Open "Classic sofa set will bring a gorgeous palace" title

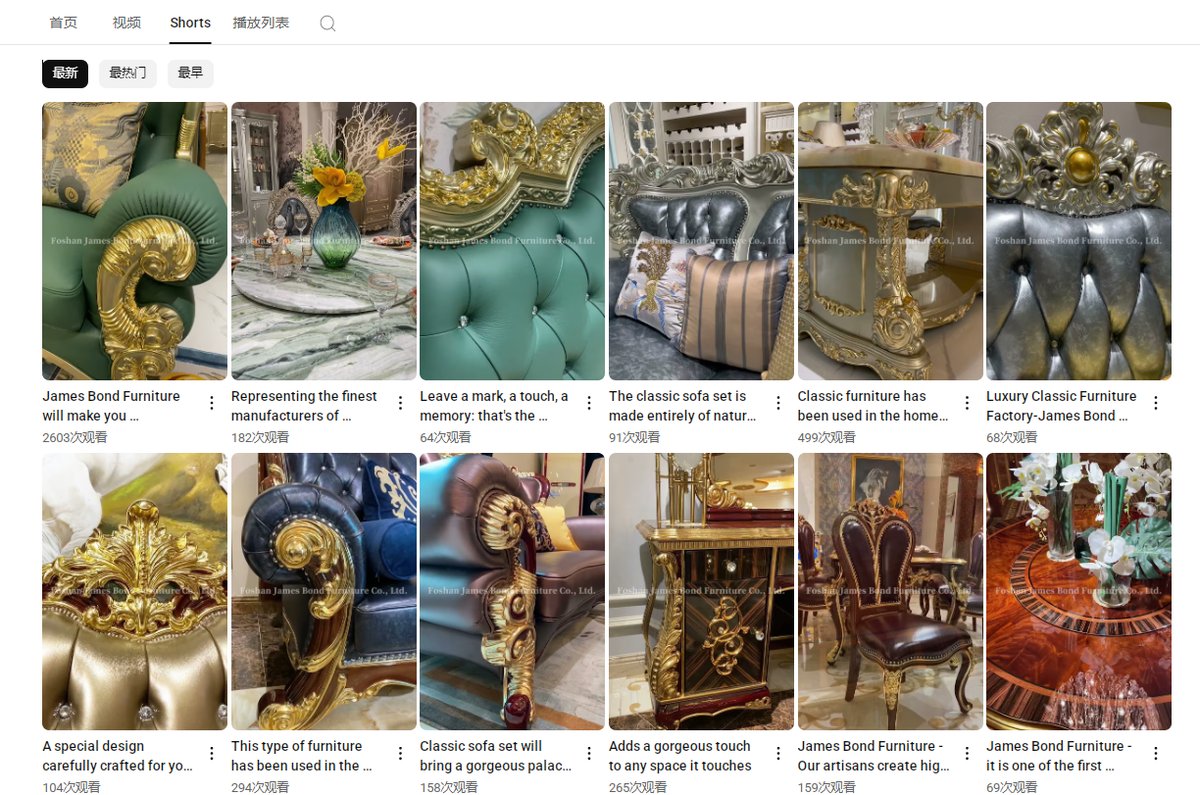tap(496, 756)
